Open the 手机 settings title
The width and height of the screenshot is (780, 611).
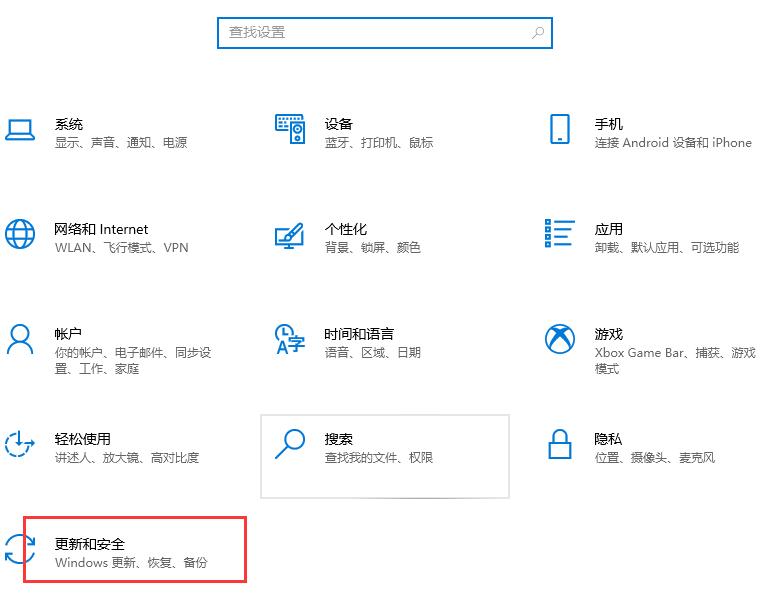[x=608, y=124]
